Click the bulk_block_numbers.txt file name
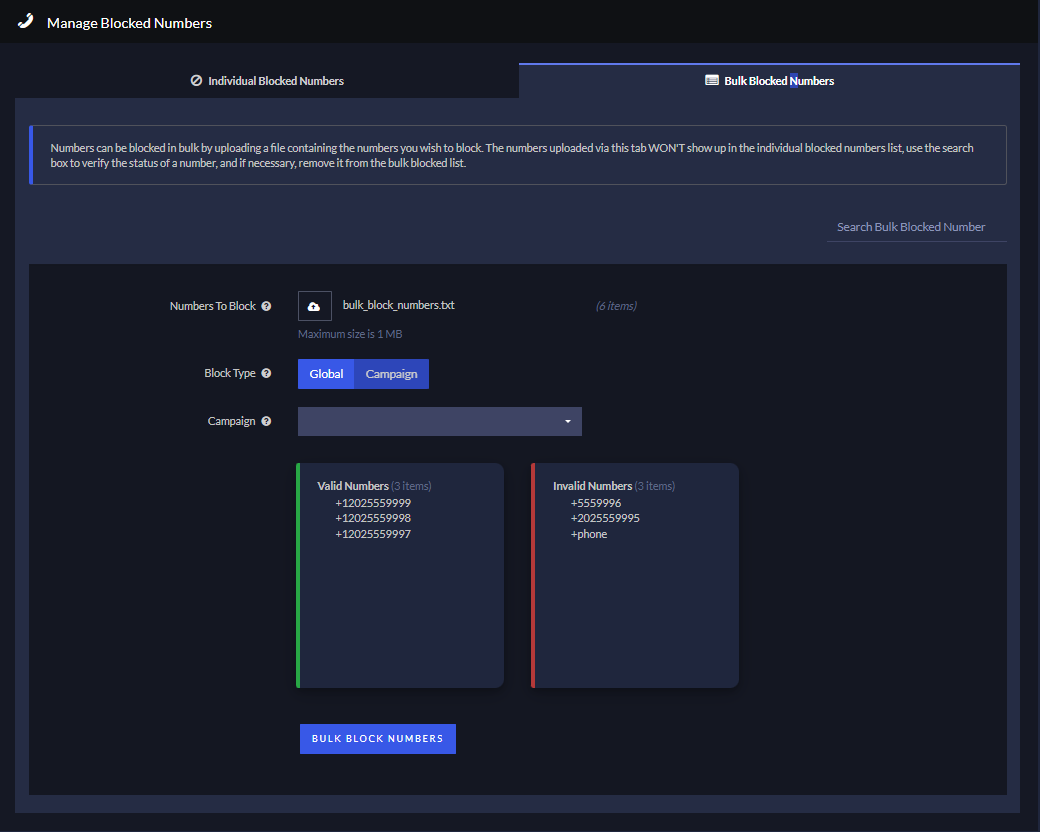This screenshot has height=832, width=1040. [x=399, y=305]
